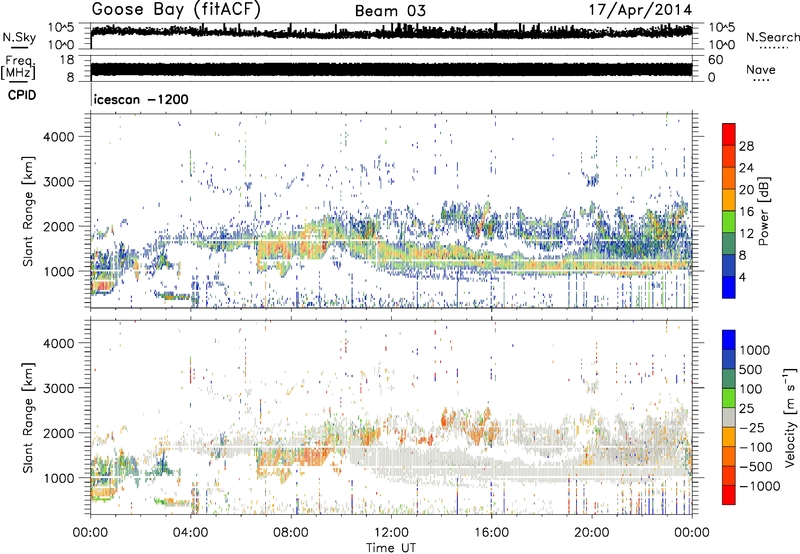The image size is (800, 554).
Task: Click the "Time UT" axis title
Action: click(x=391, y=548)
